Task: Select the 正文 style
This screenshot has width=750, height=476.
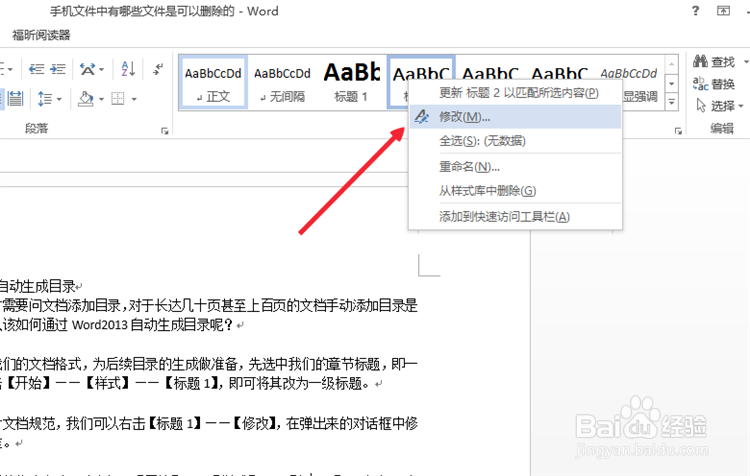Action: (x=213, y=82)
